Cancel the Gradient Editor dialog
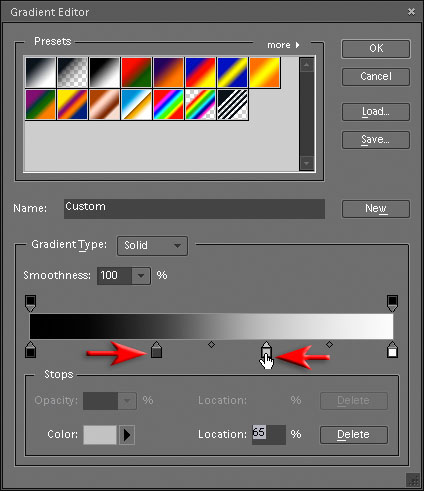This screenshot has height=491, width=424. click(376, 77)
